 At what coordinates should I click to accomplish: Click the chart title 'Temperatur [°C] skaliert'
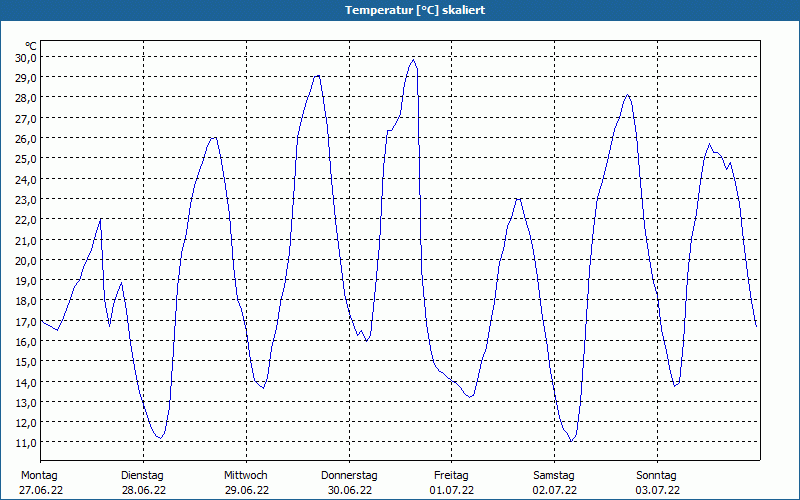click(x=400, y=10)
